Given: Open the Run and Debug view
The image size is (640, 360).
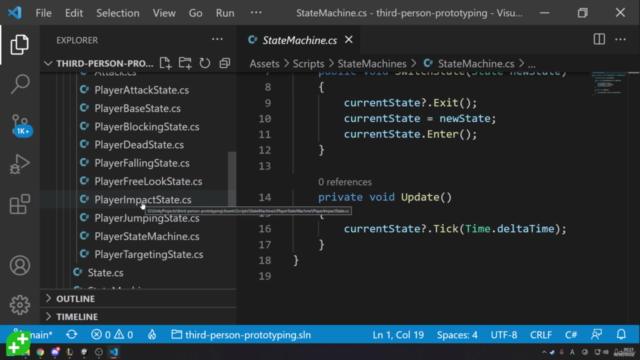Looking at the screenshot, I should point(19,164).
